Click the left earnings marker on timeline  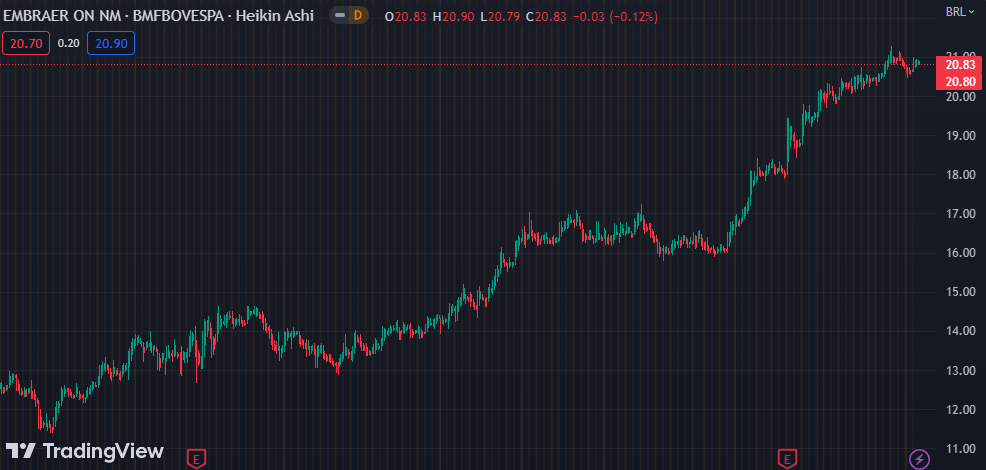coord(197,459)
